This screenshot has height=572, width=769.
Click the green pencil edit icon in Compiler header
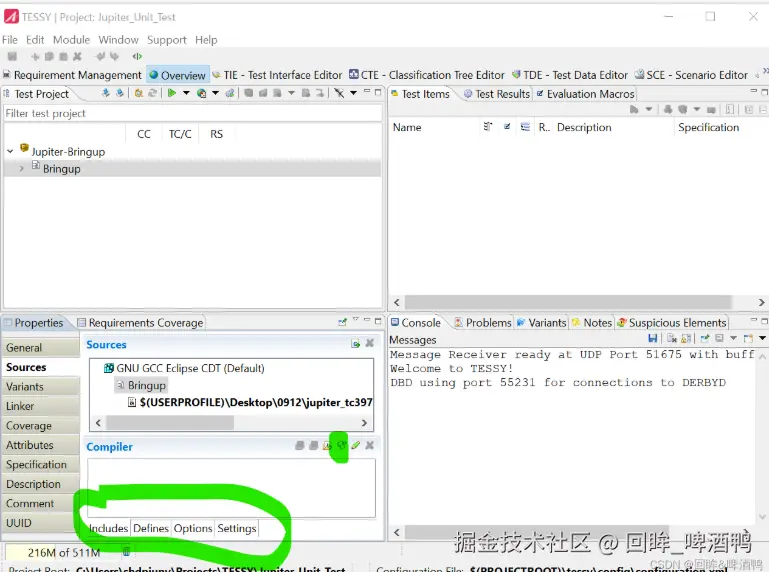[356, 445]
